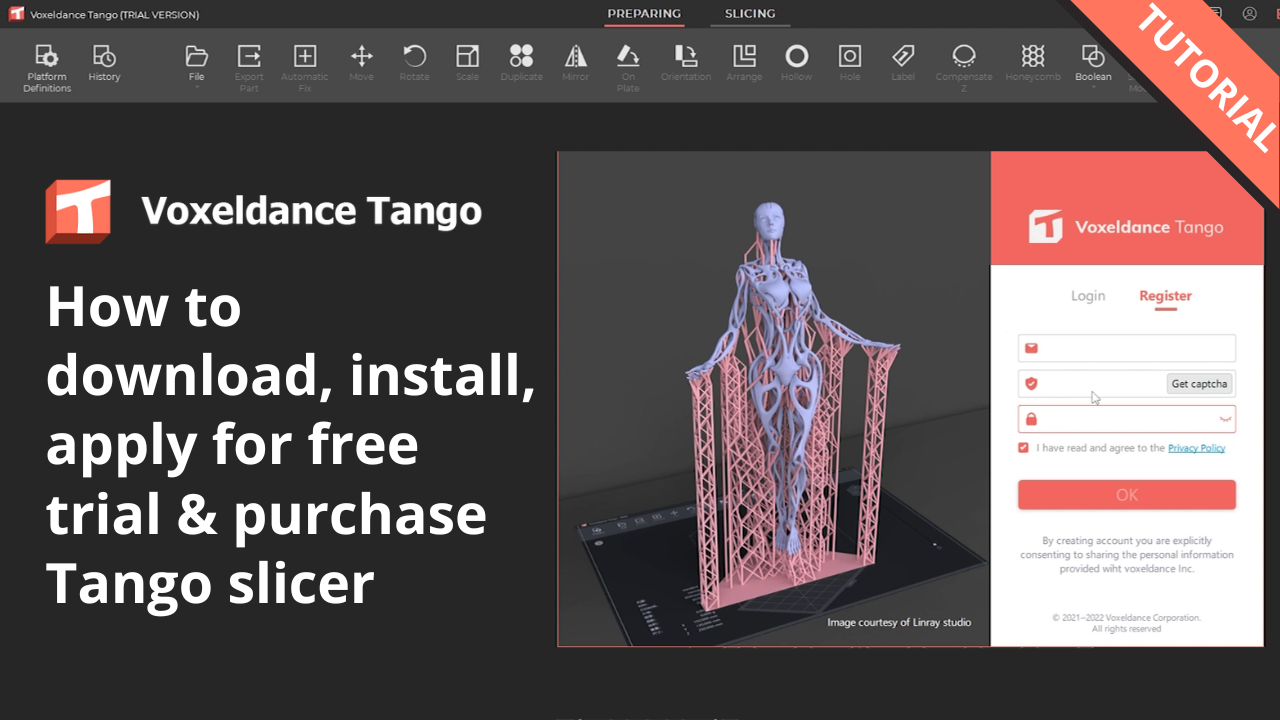Screen dimensions: 1280x720
Task: Open the Label tool
Action: pos(903,63)
